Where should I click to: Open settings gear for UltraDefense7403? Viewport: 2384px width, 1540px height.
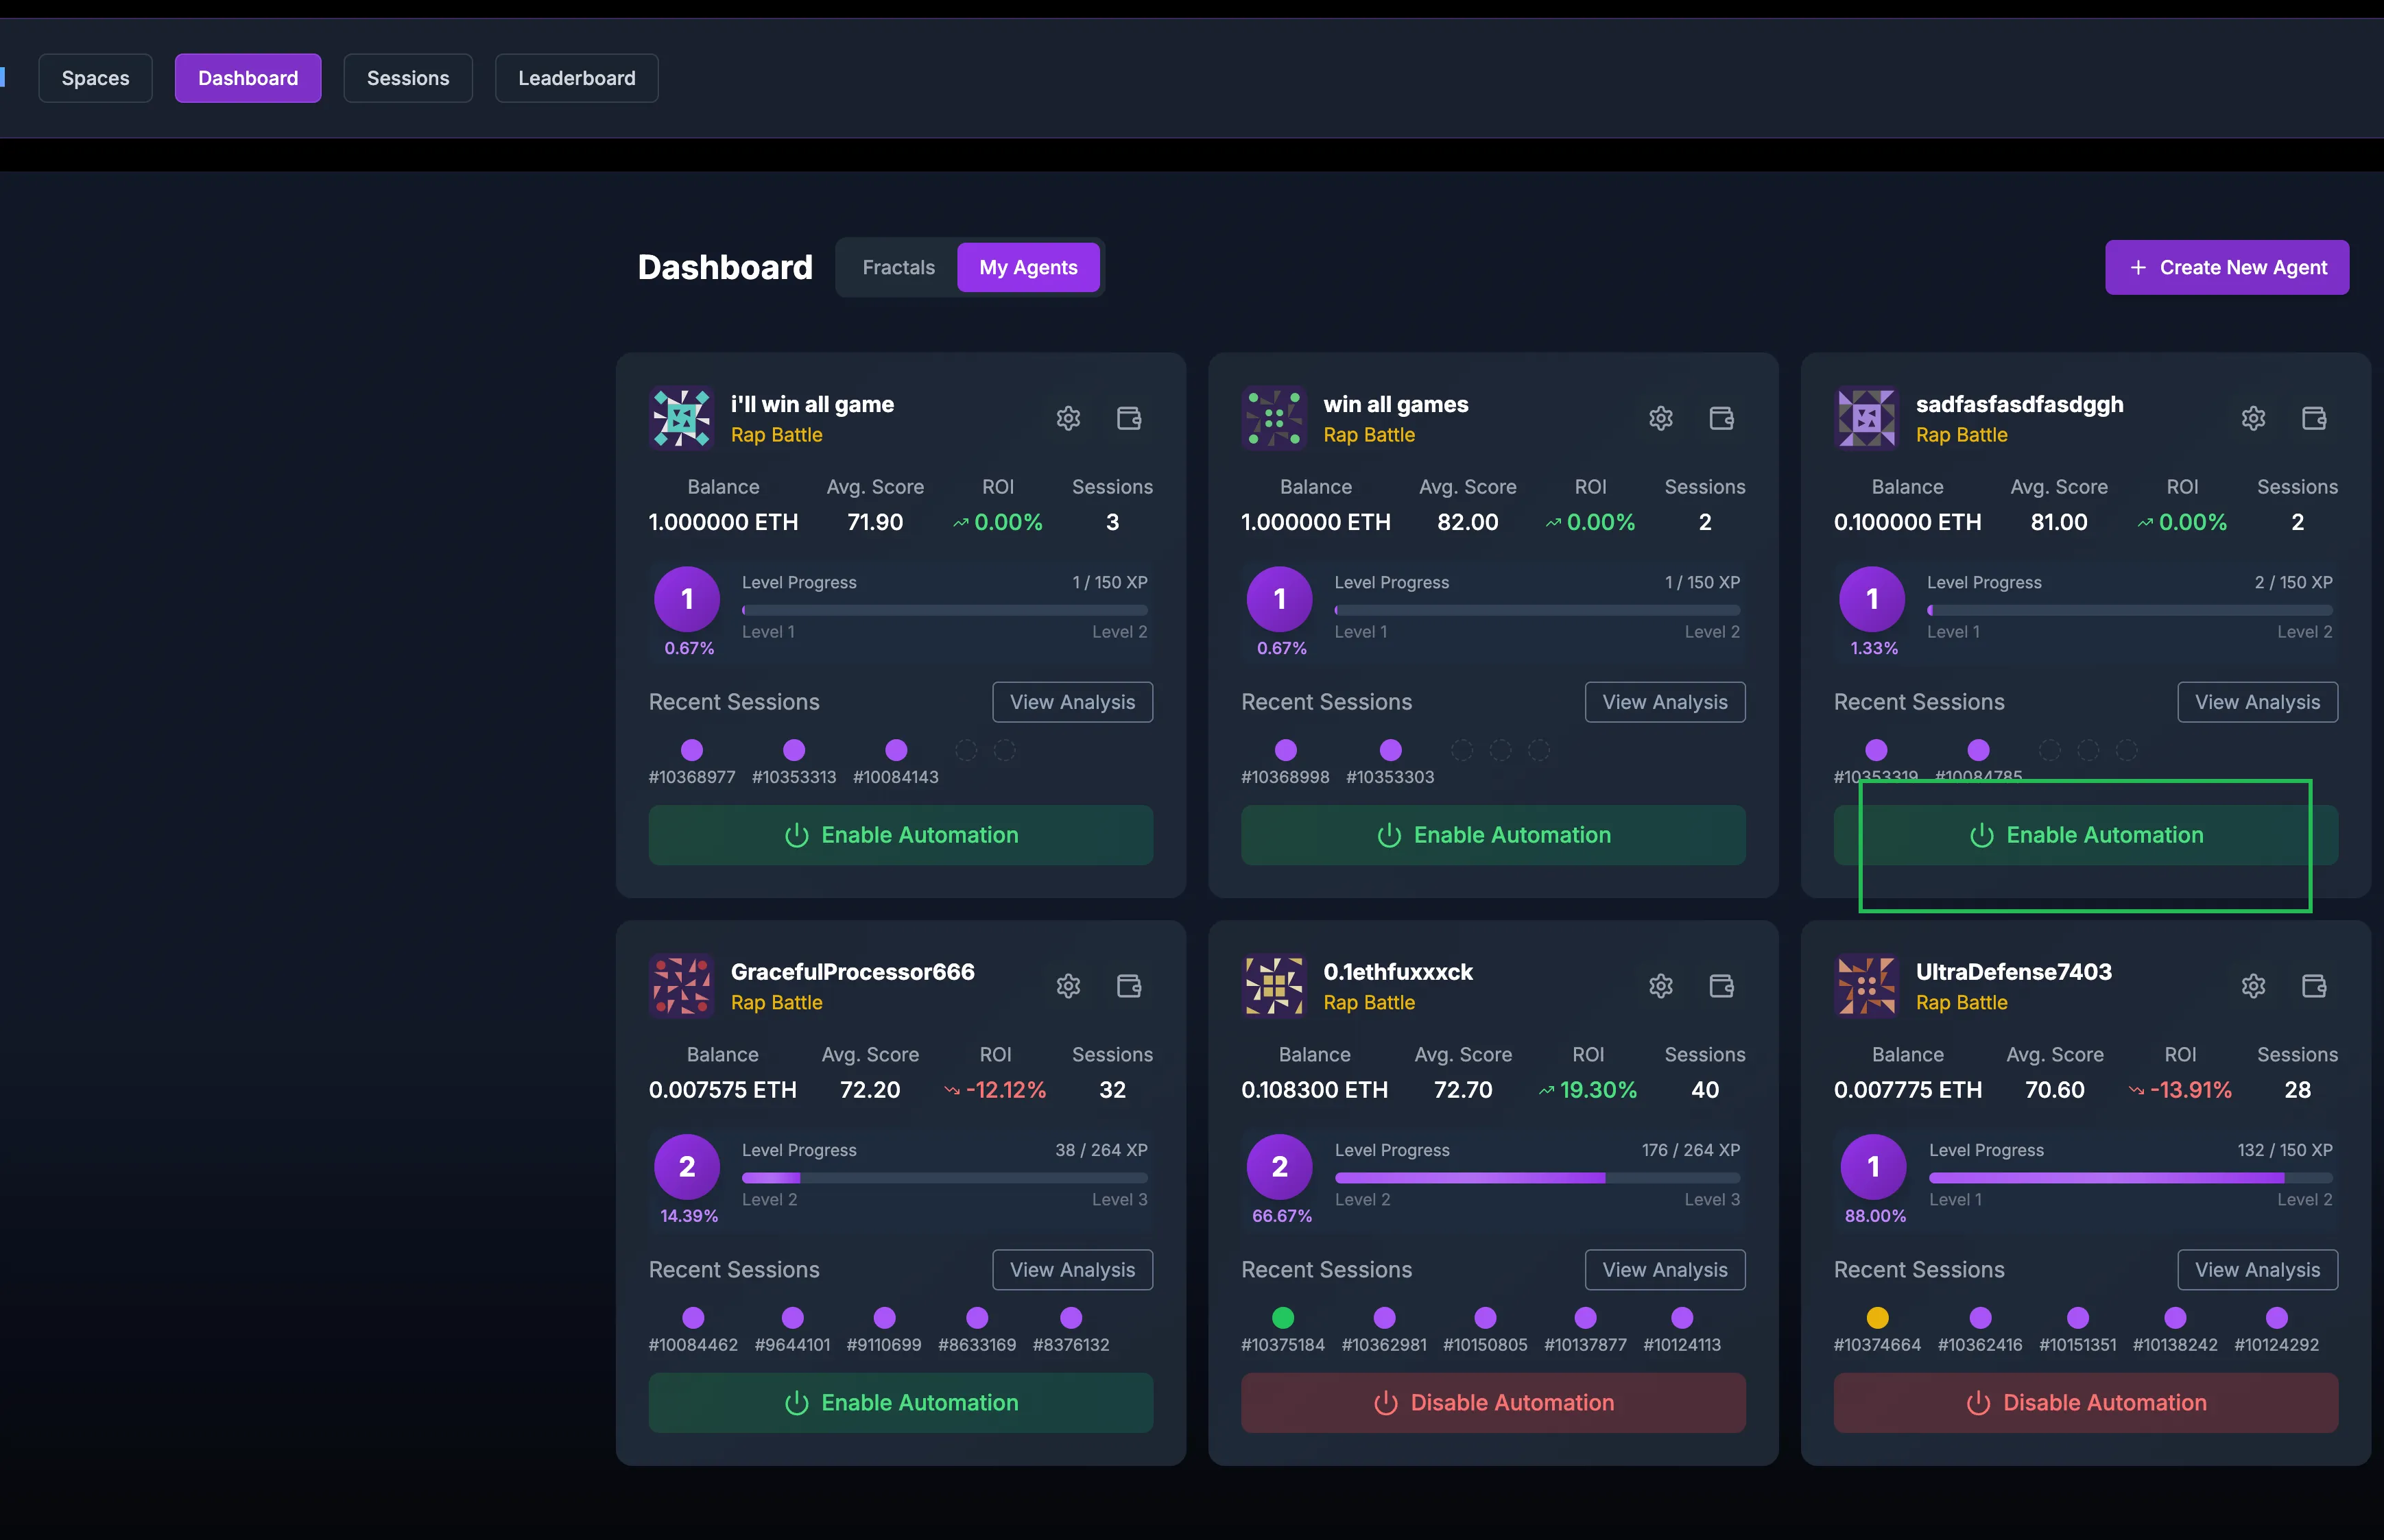click(2253, 986)
